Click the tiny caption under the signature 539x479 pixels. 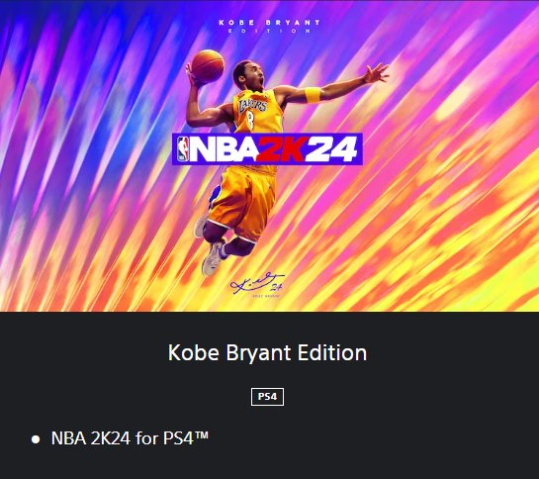point(266,296)
